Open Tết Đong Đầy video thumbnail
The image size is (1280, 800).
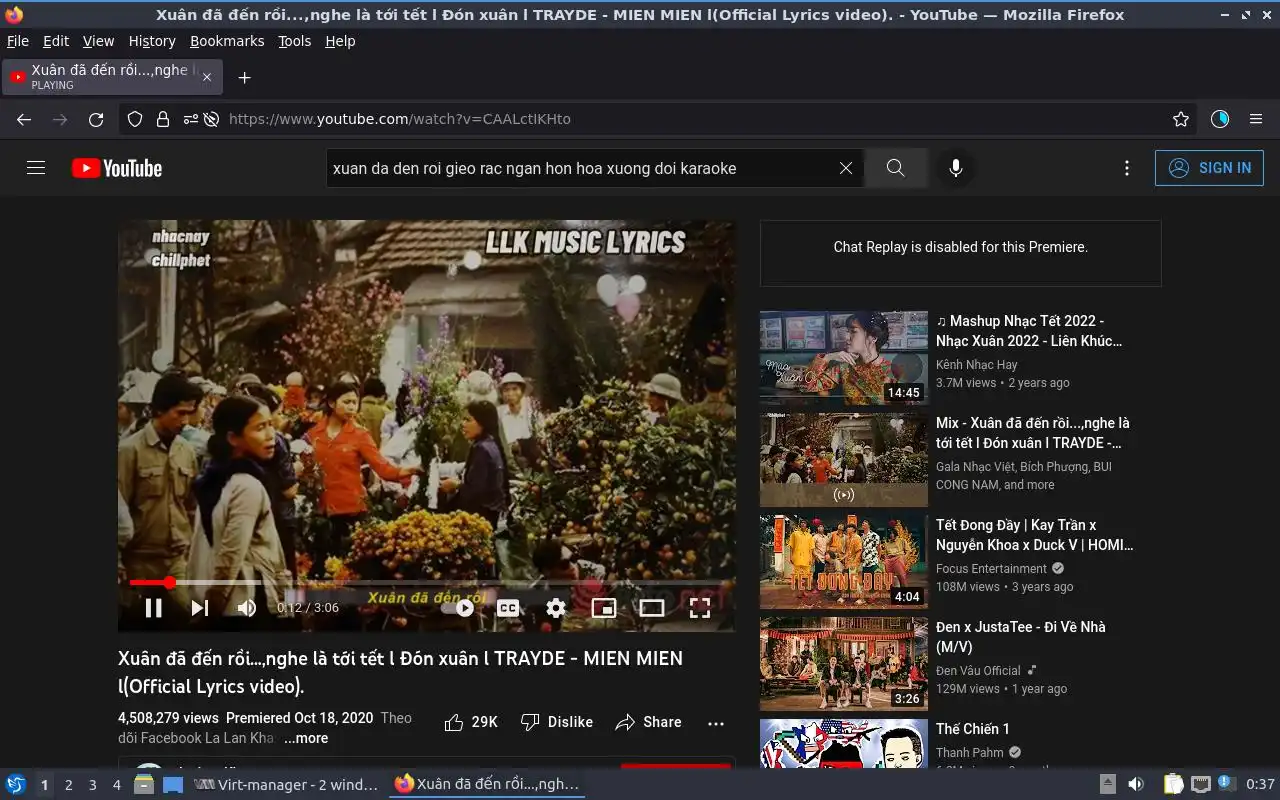tap(844, 561)
